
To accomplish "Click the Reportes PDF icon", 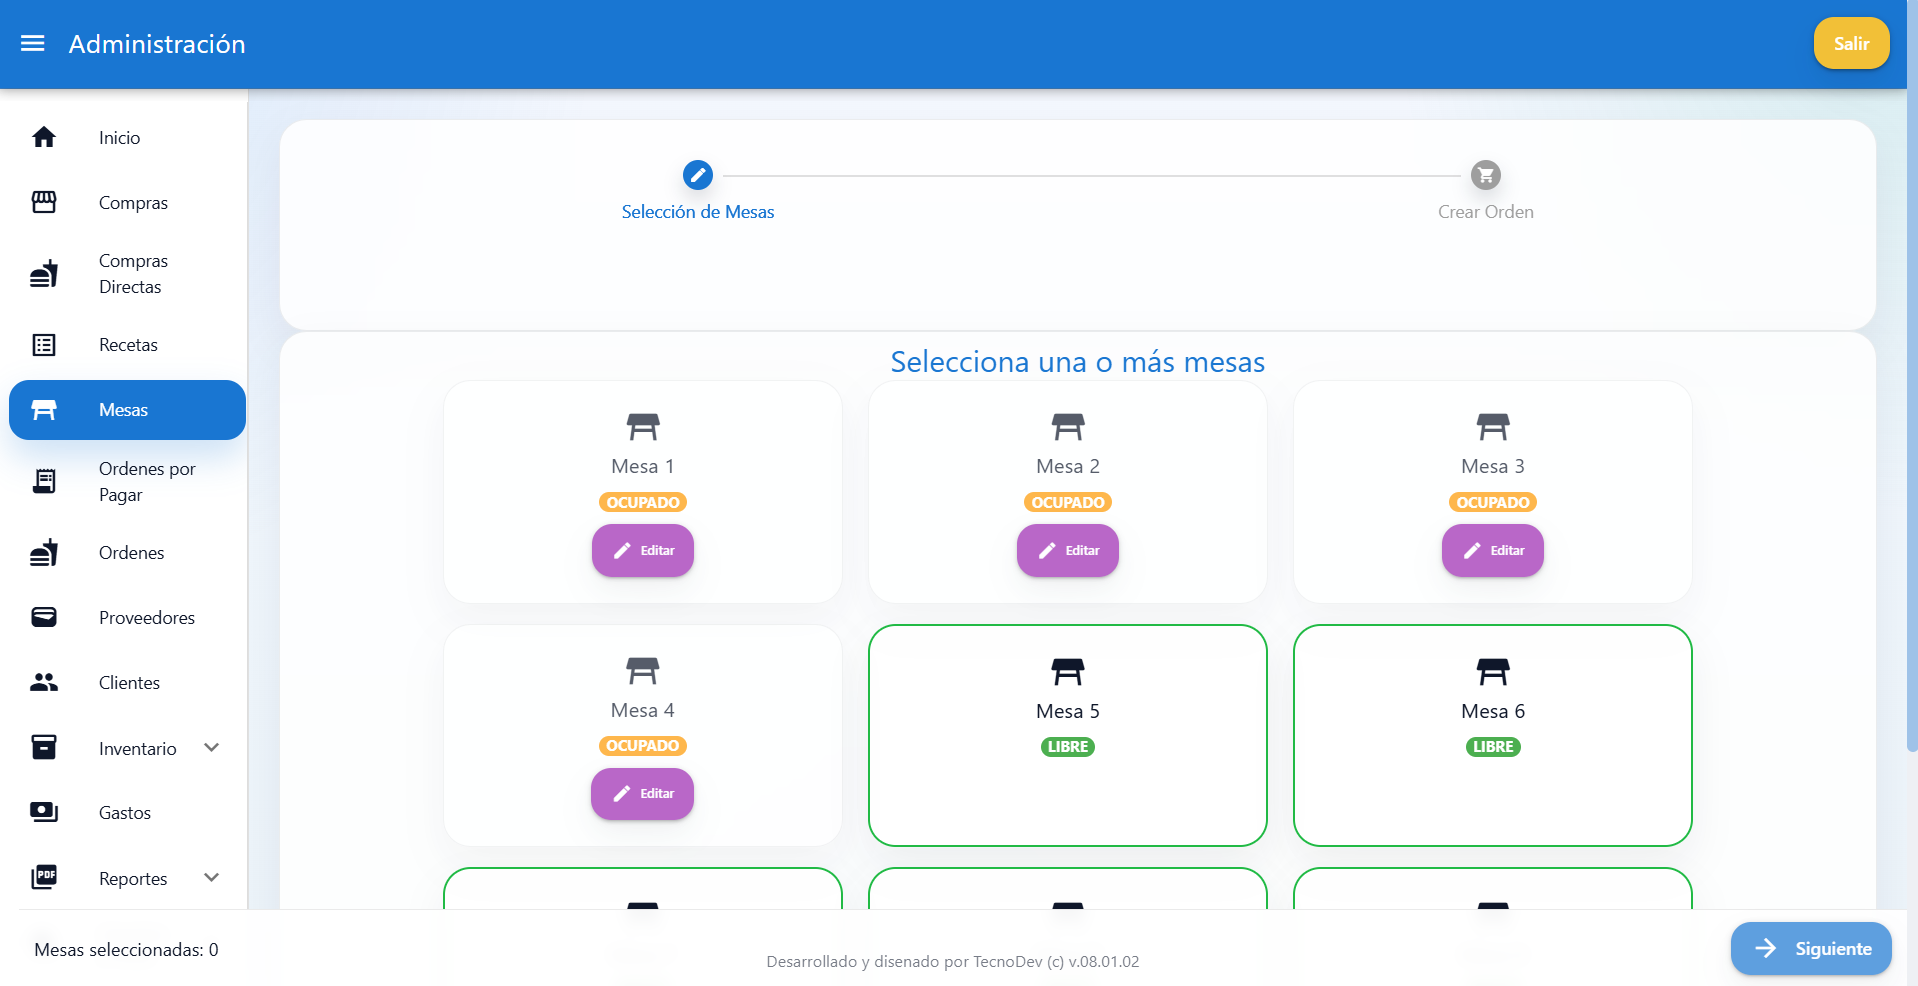I will (x=44, y=877).
